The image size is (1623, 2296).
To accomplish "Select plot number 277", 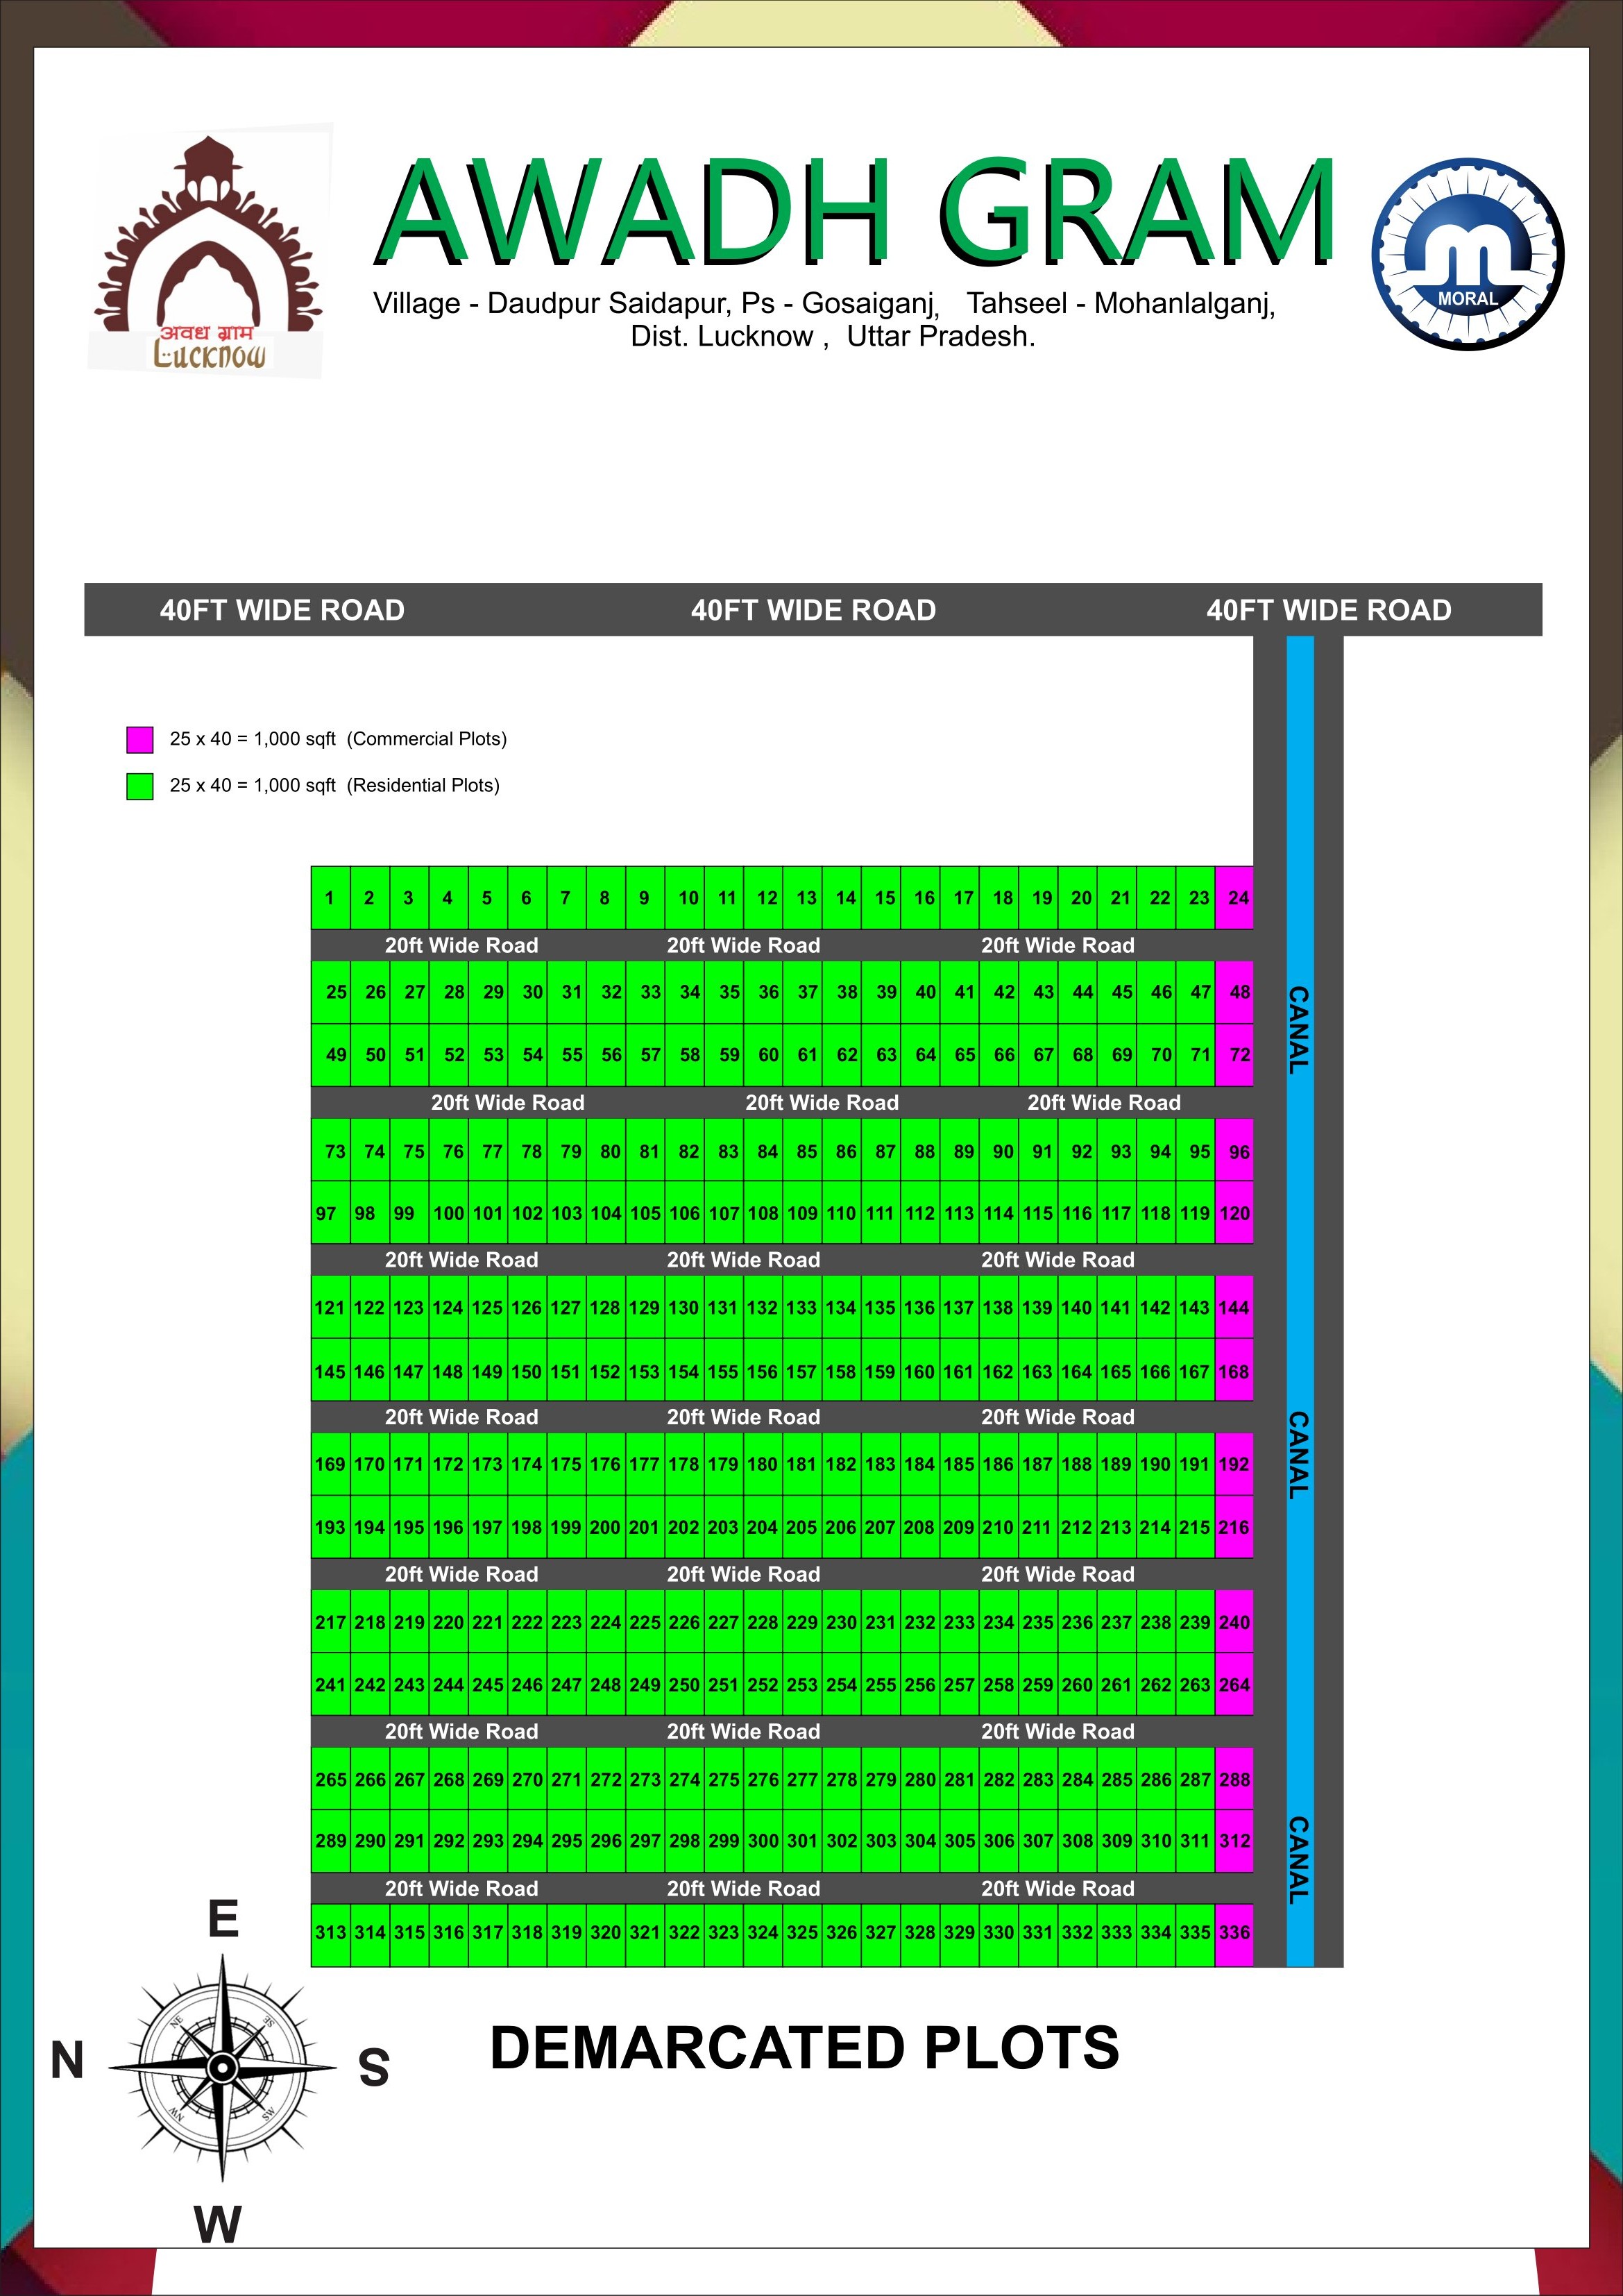I will 802,1779.
